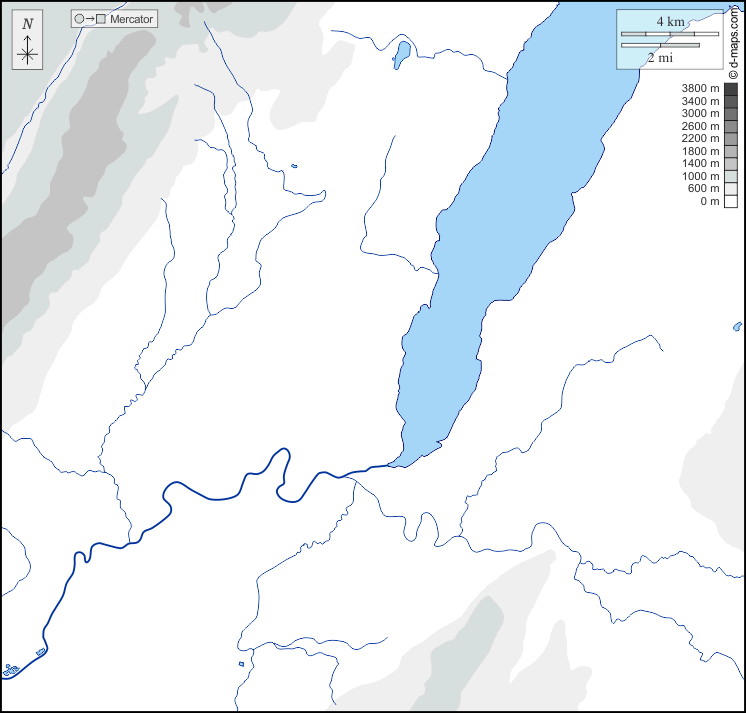This screenshot has height=713, width=746.
Task: Click the Mercator projection label
Action: (131, 19)
